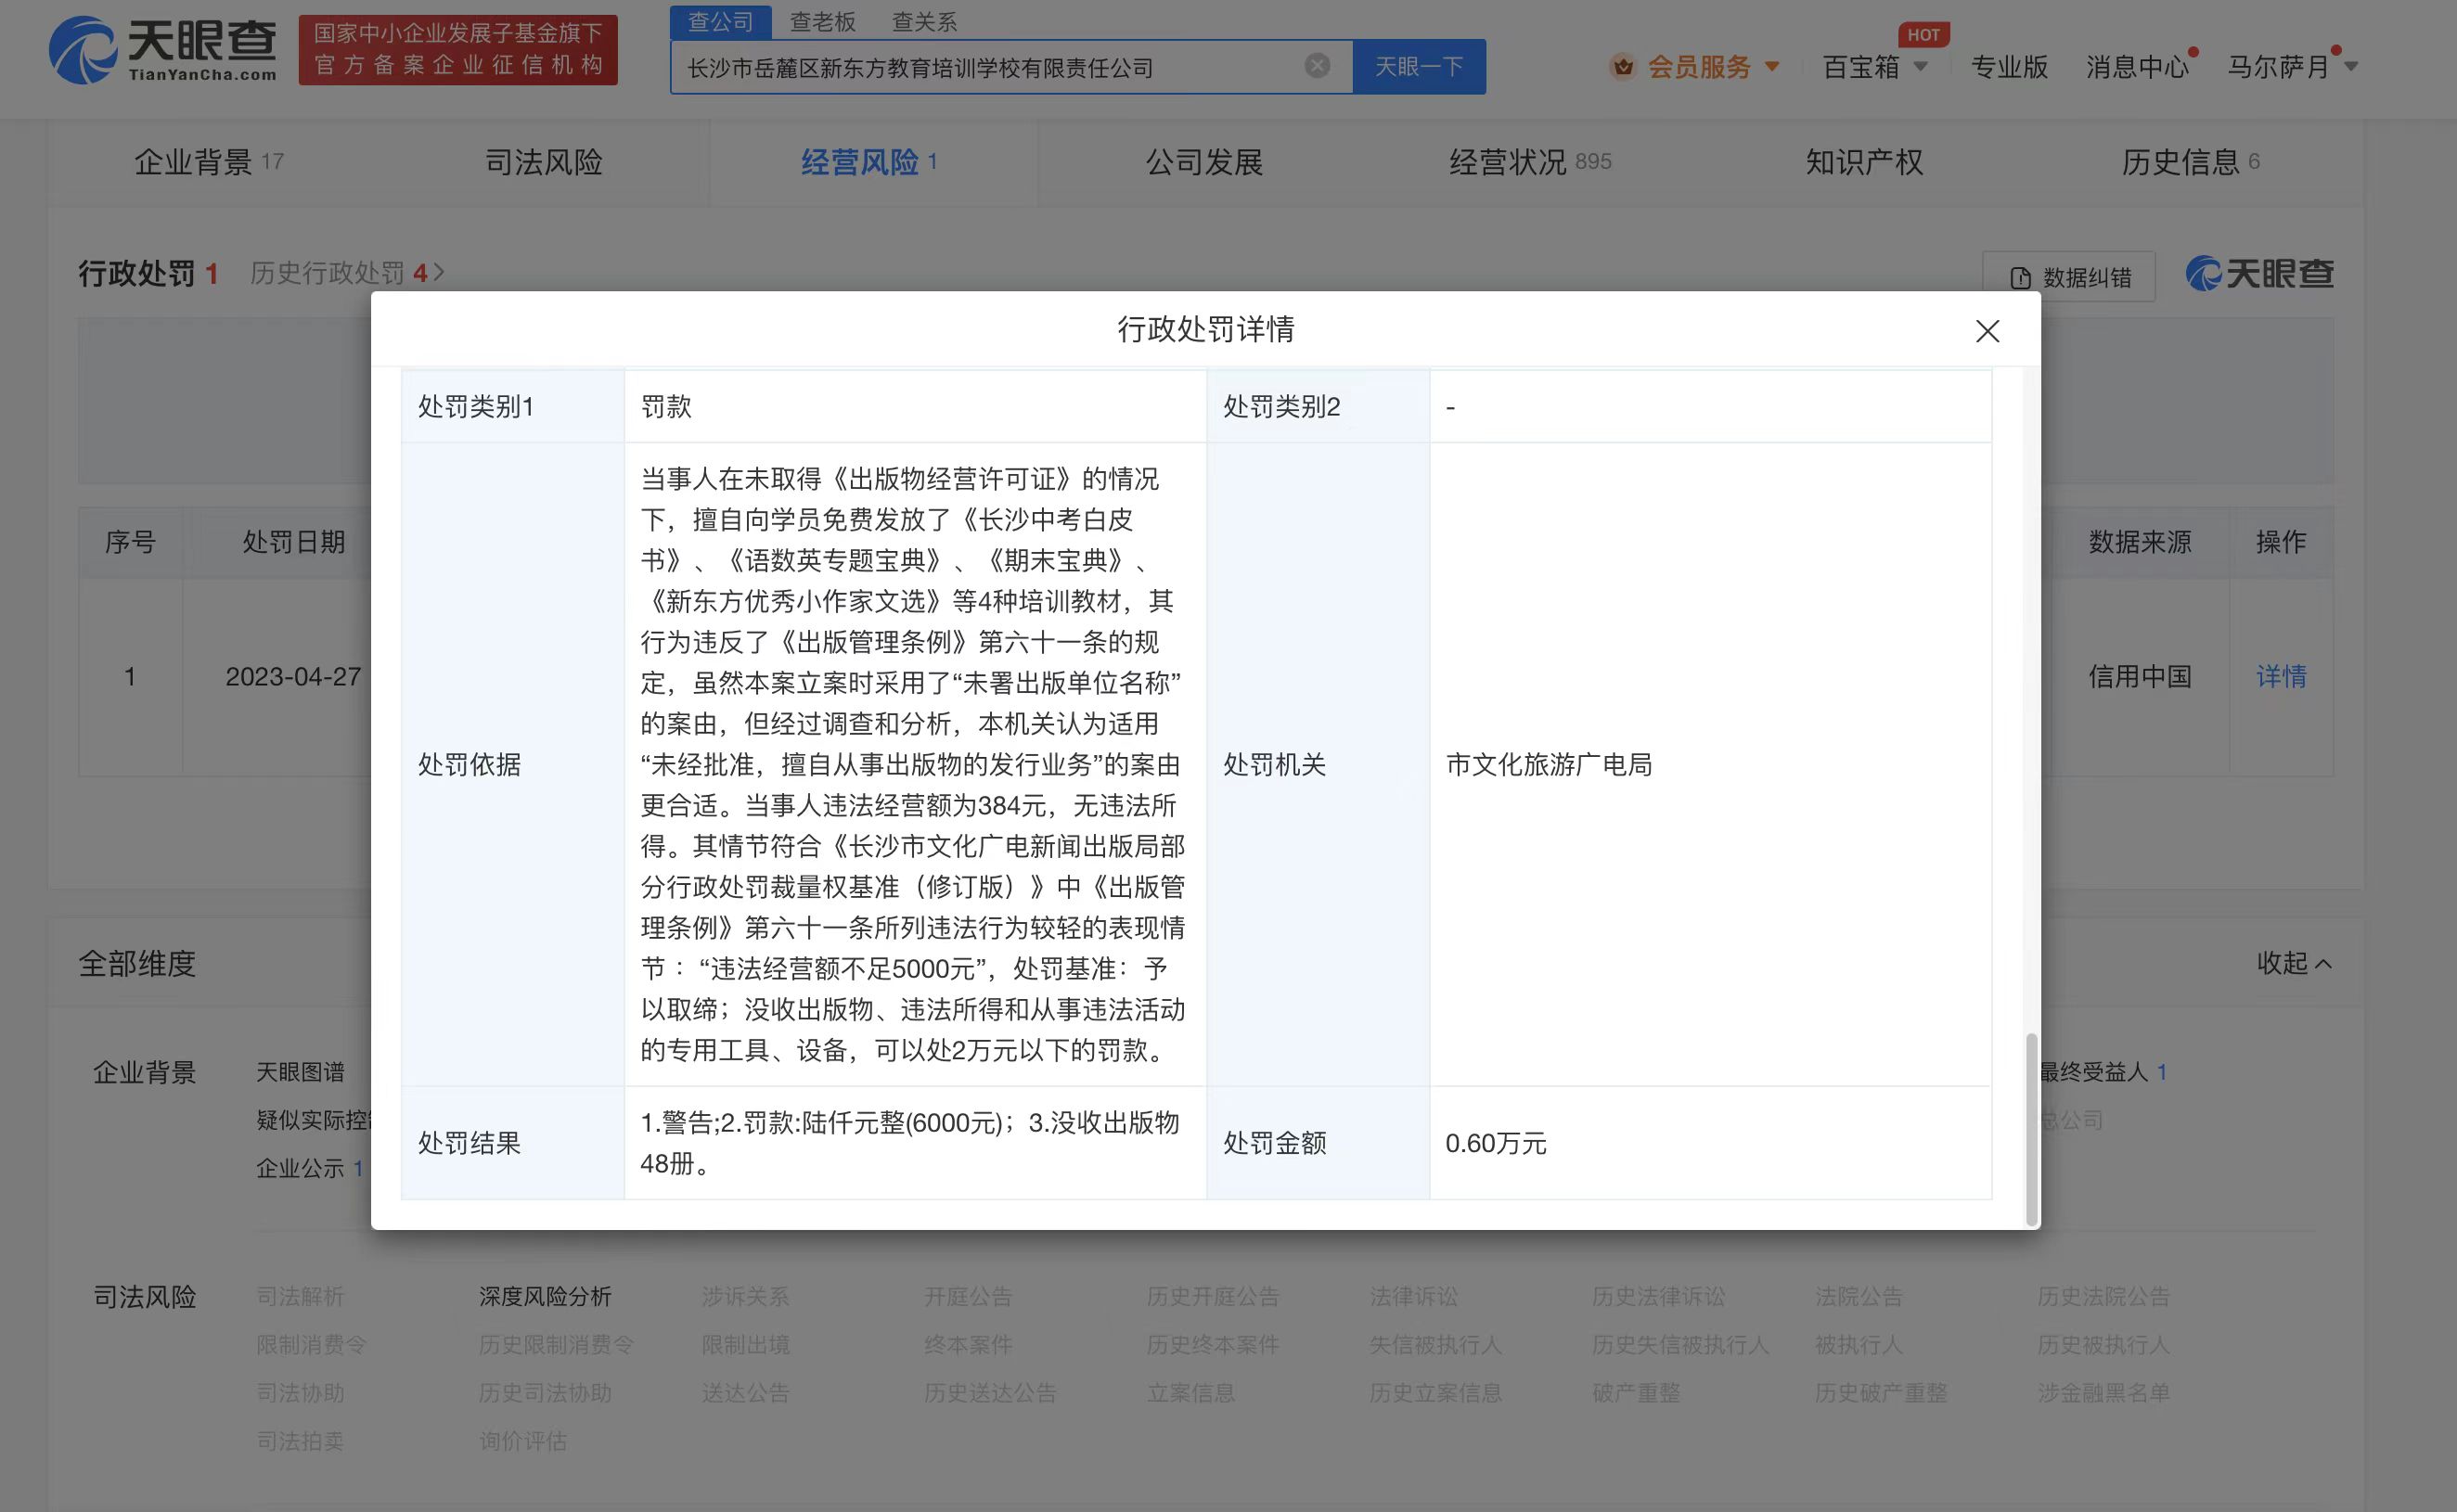The height and width of the screenshot is (1512, 2457).
Task: Open 深度风险分析 under 司法风险
Action: [545, 1297]
